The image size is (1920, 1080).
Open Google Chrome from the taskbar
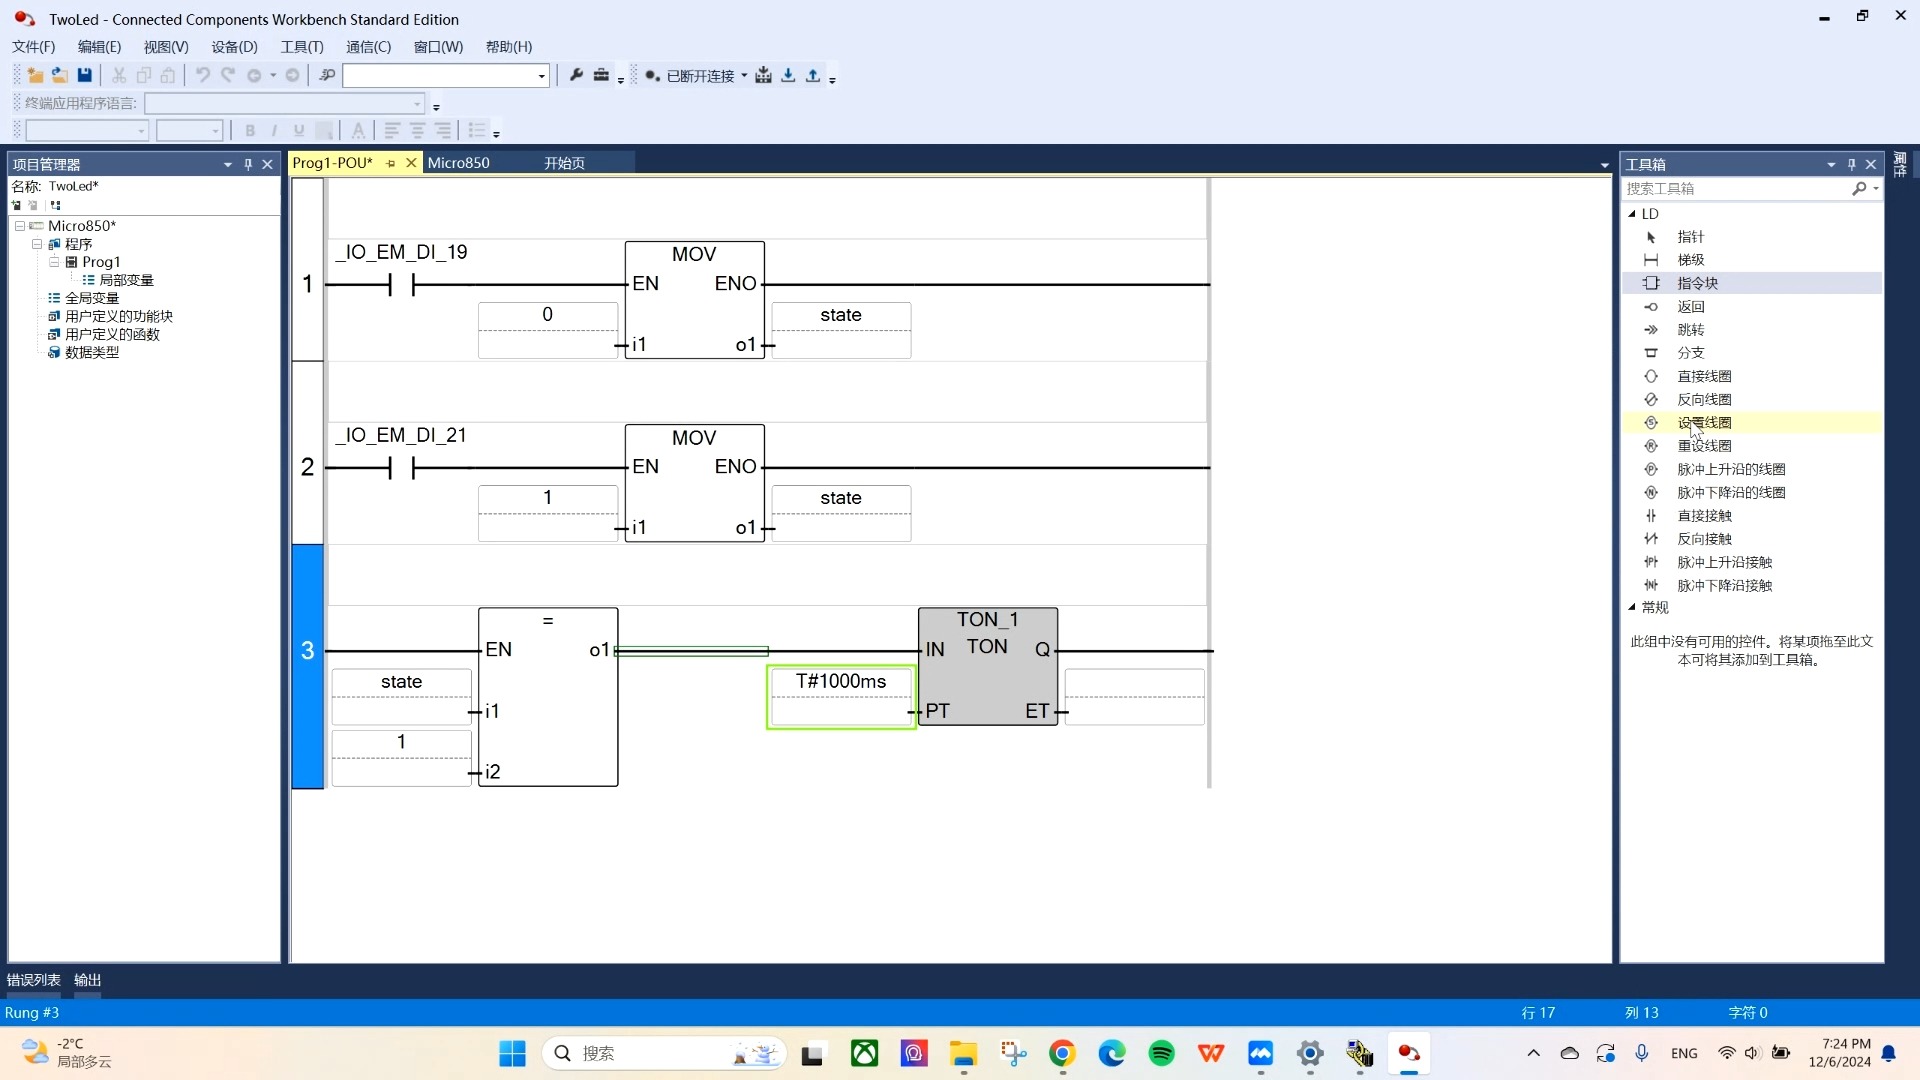1062,1053
